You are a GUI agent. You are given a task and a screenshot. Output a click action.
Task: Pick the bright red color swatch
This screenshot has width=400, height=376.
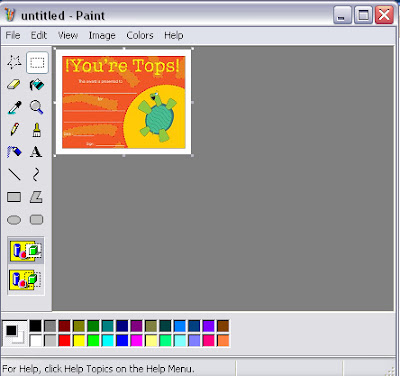tap(64, 340)
